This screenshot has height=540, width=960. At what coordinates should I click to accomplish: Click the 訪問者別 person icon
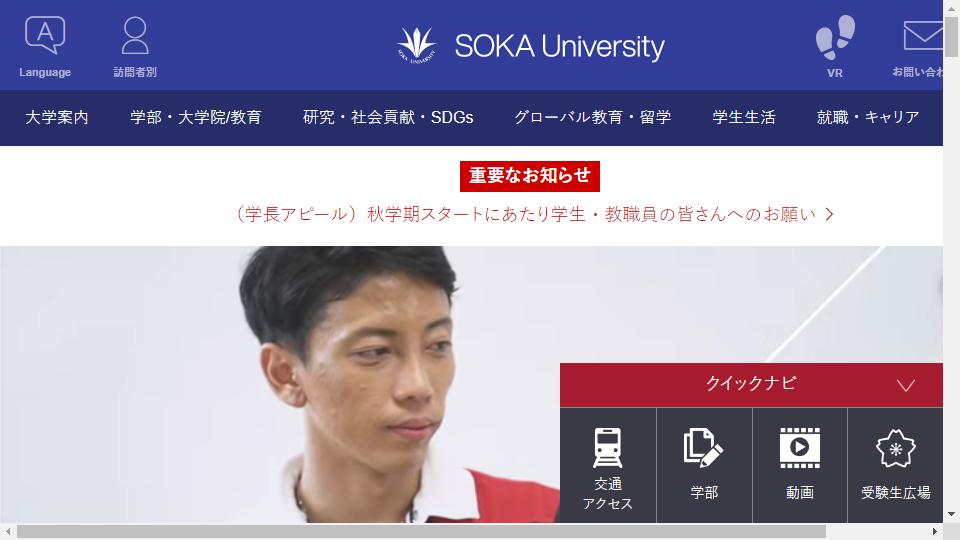point(135,36)
